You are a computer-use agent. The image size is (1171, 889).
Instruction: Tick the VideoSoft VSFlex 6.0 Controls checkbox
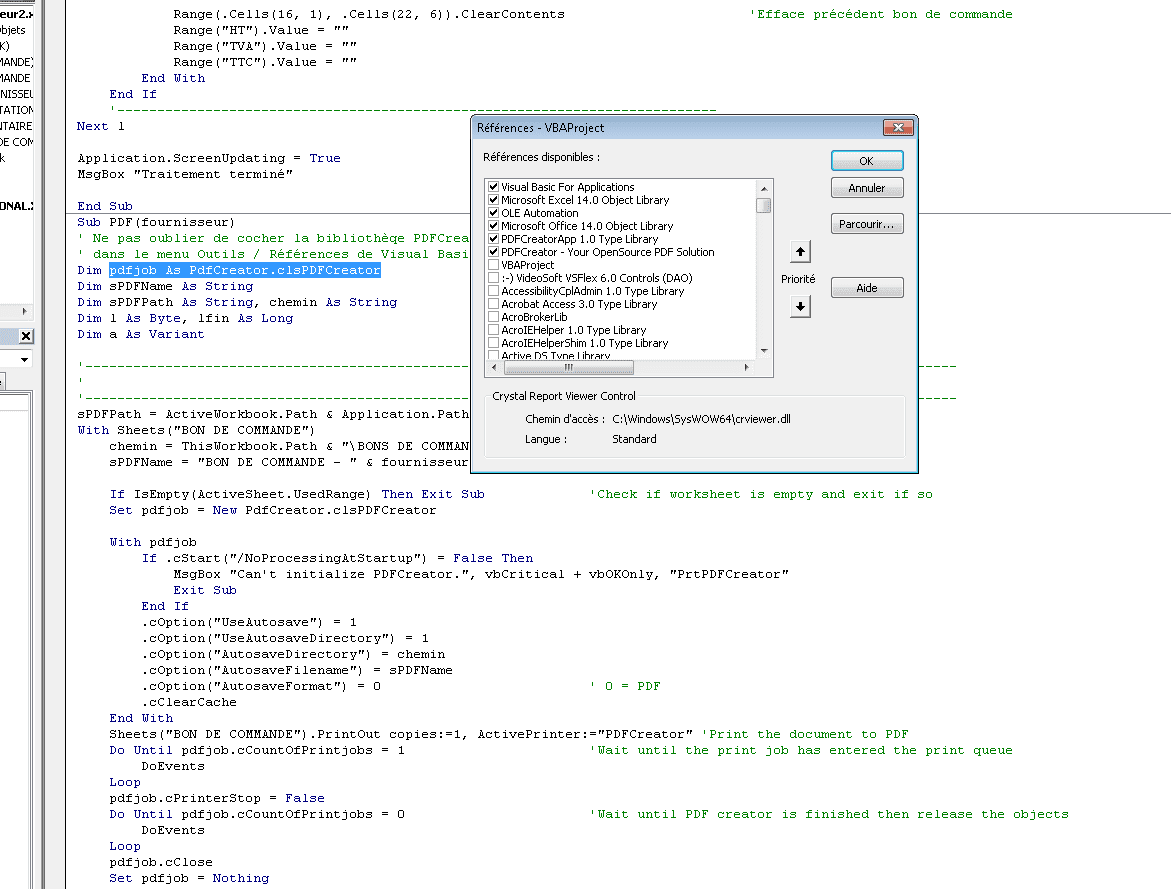click(x=493, y=278)
